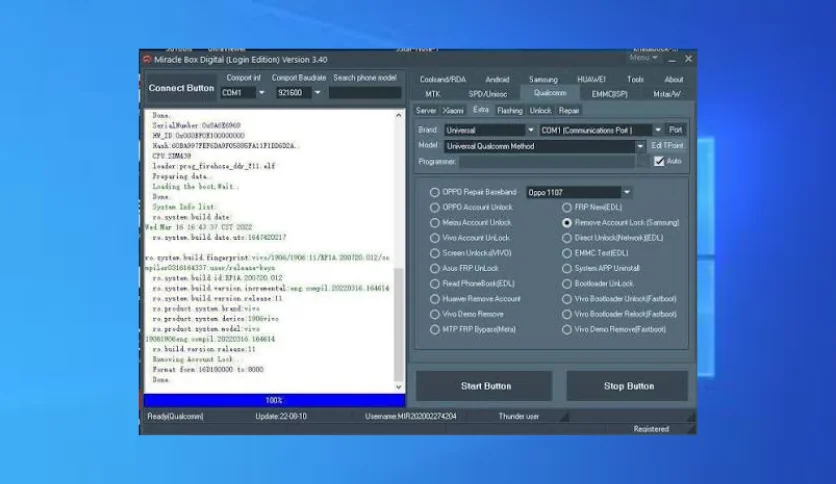Click the Programmer path field
Screen dimensions: 836x484
pos(548,162)
